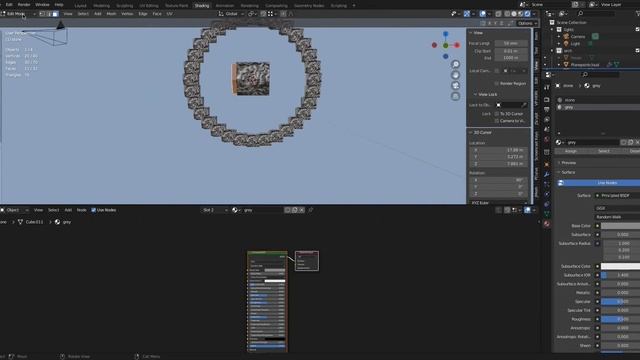Click the zoom magnifier viewport icon

tap(456, 64)
